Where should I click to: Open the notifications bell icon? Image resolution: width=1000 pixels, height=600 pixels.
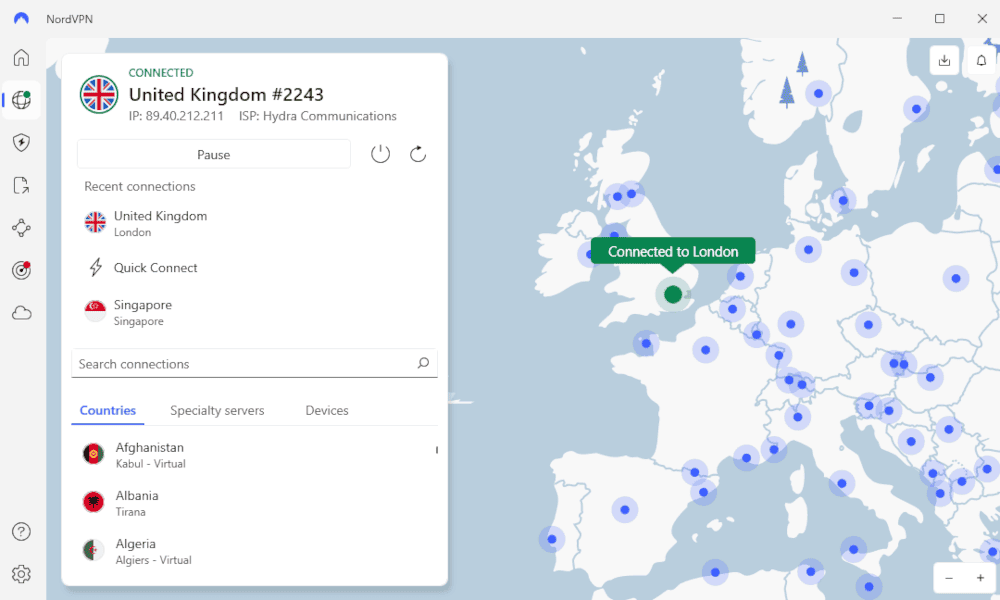981,61
